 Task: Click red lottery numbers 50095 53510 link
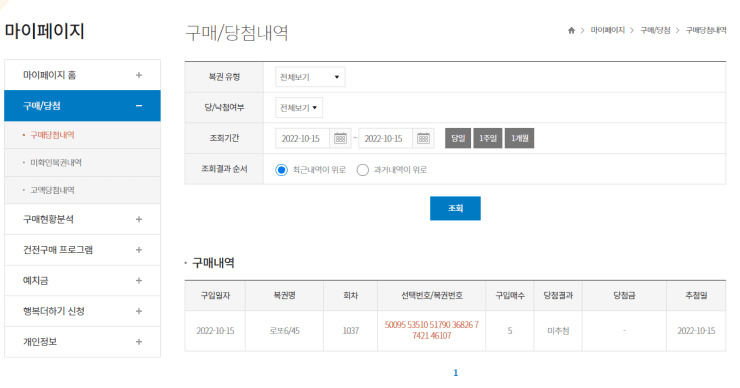tap(431, 330)
